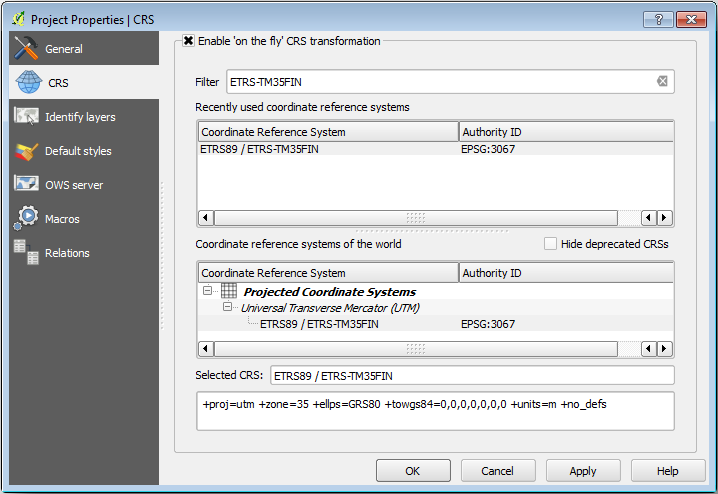Enable Hide deprecated CRSs checkbox
The width and height of the screenshot is (718, 494).
[550, 243]
